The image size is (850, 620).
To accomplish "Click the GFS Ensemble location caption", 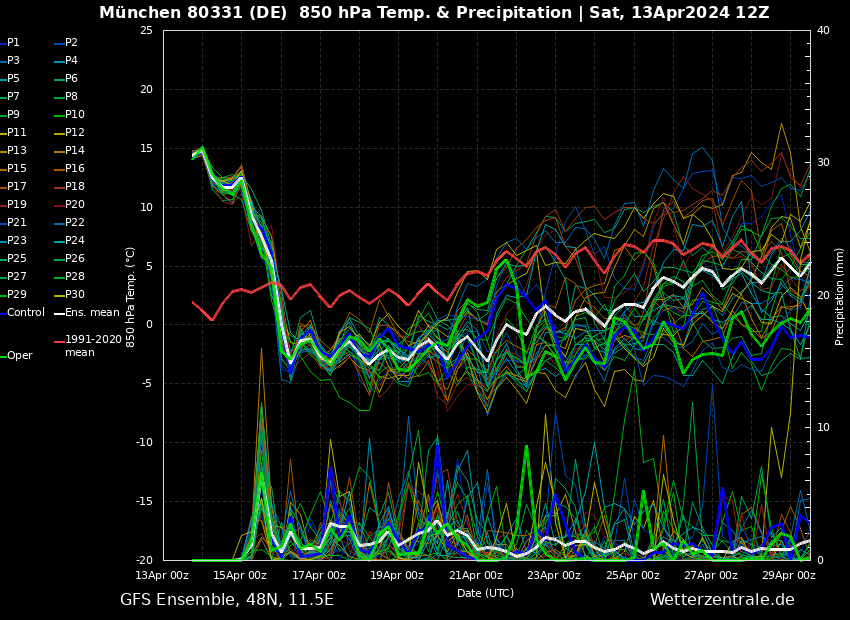I will [x=227, y=600].
